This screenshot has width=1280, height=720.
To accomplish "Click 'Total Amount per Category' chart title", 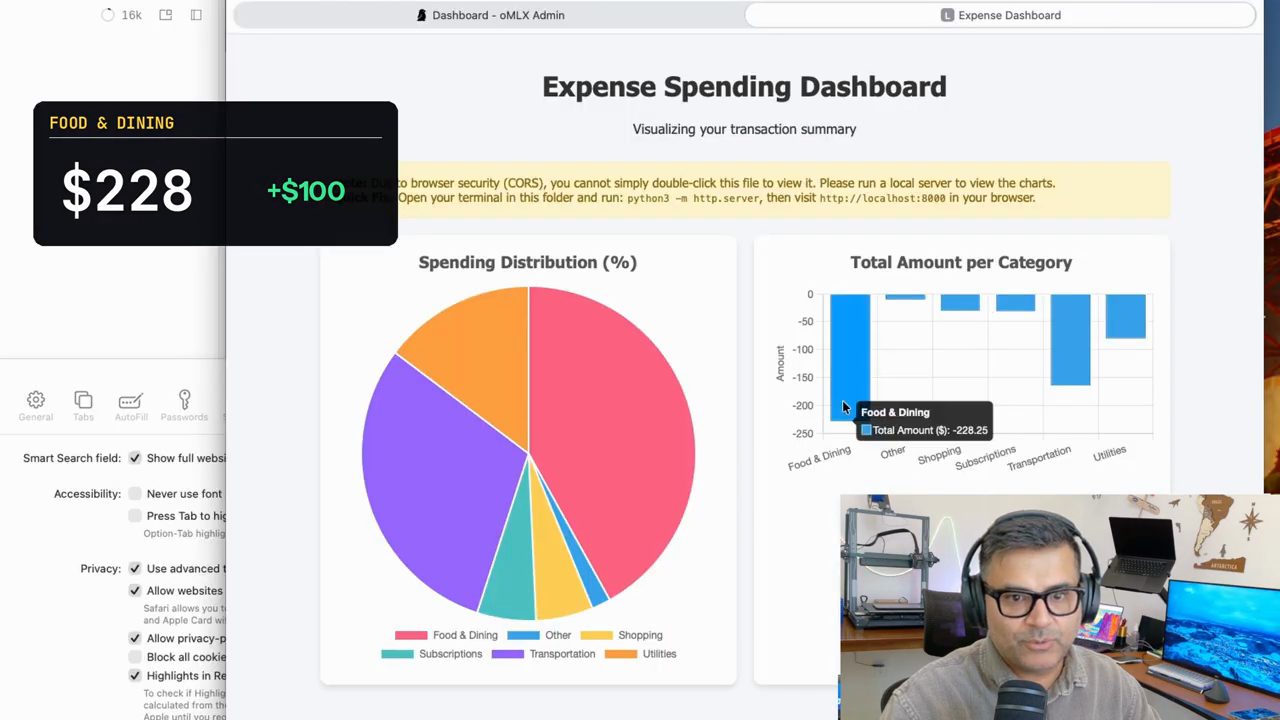I will pyautogui.click(x=961, y=262).
